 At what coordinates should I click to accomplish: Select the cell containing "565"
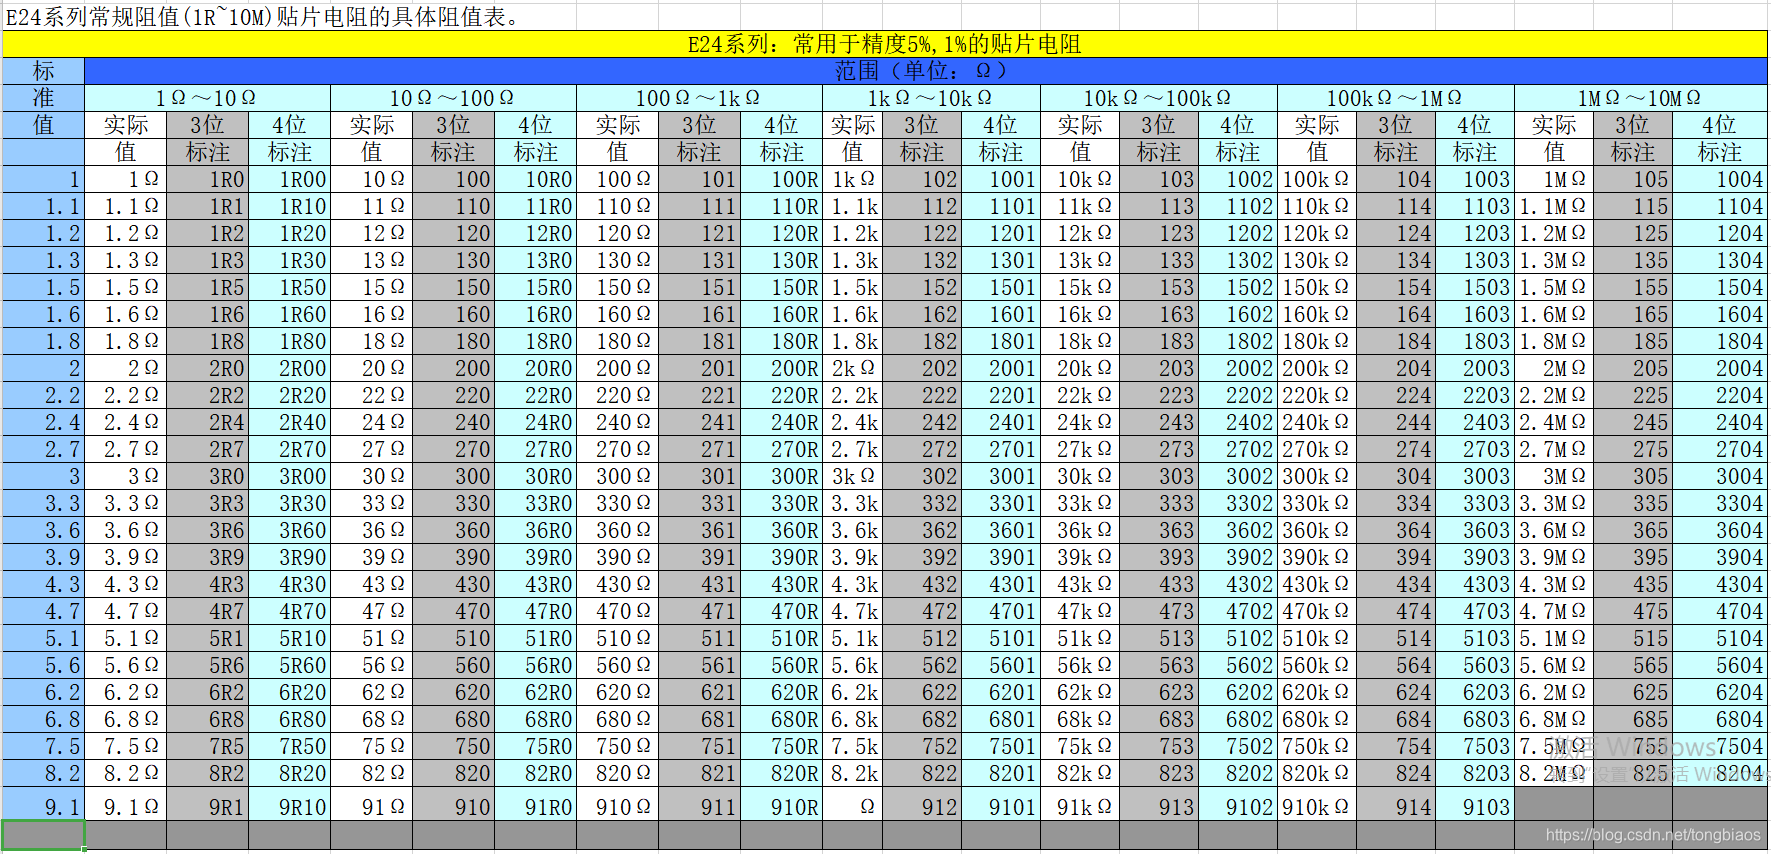(x=1633, y=665)
